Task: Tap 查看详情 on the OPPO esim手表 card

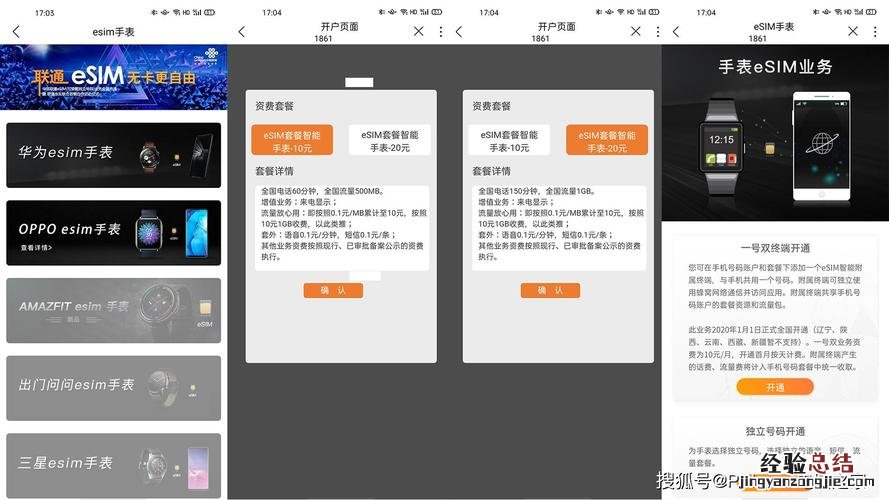Action: (37, 247)
